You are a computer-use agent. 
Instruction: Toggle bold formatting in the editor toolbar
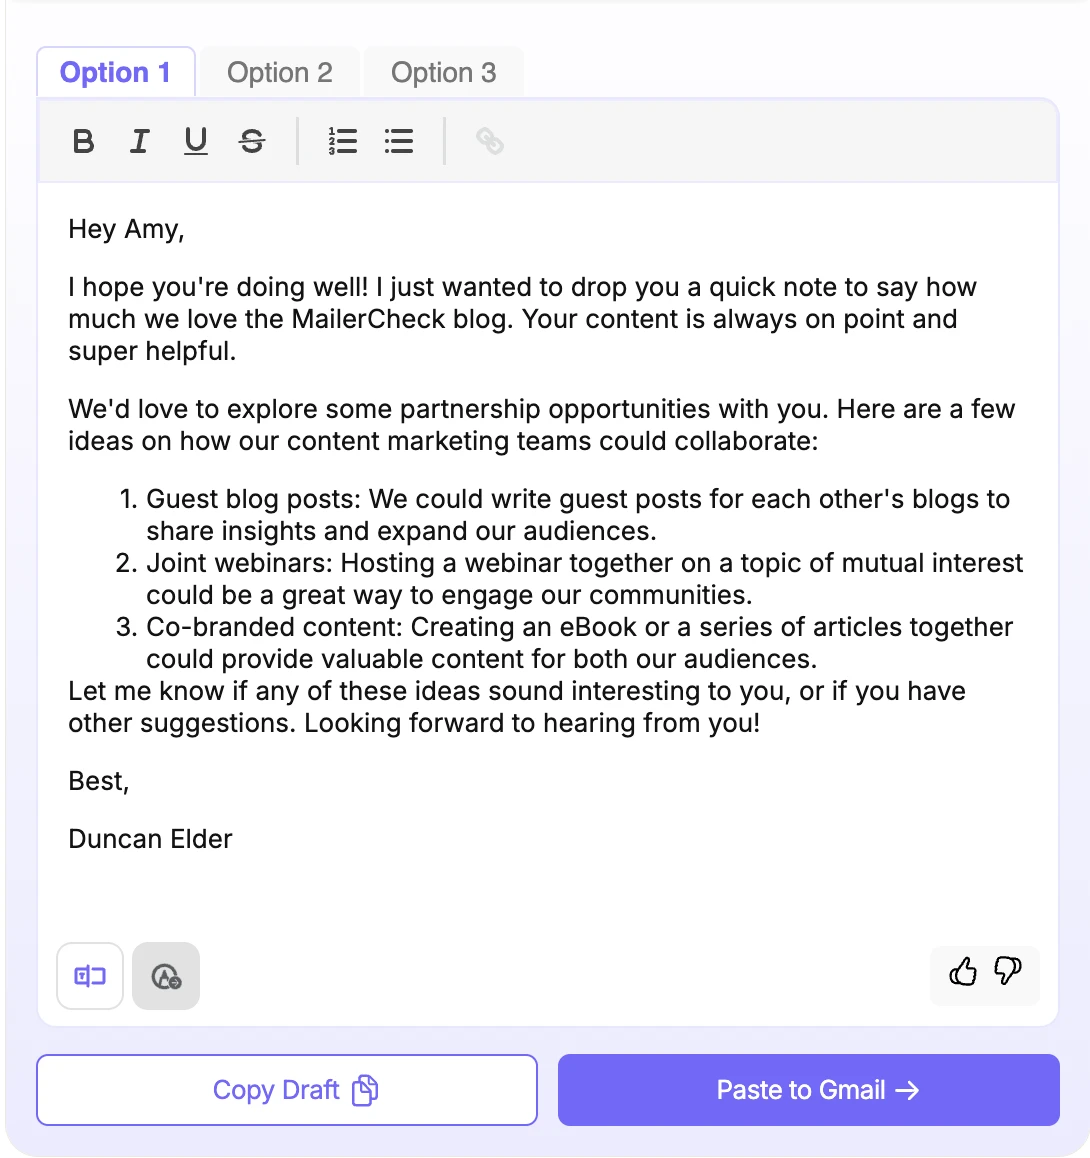coord(84,141)
